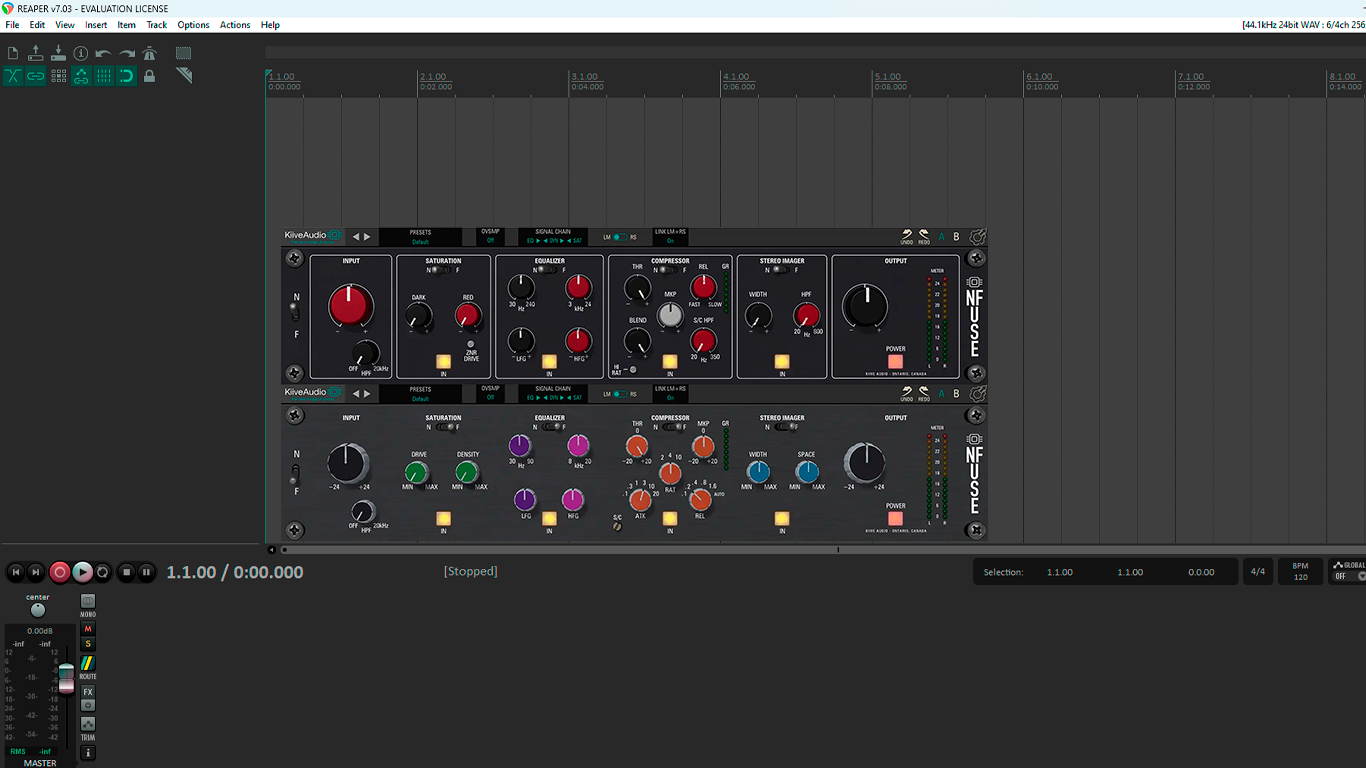Toggle auto-crossfade toolbar icon

coord(13,76)
